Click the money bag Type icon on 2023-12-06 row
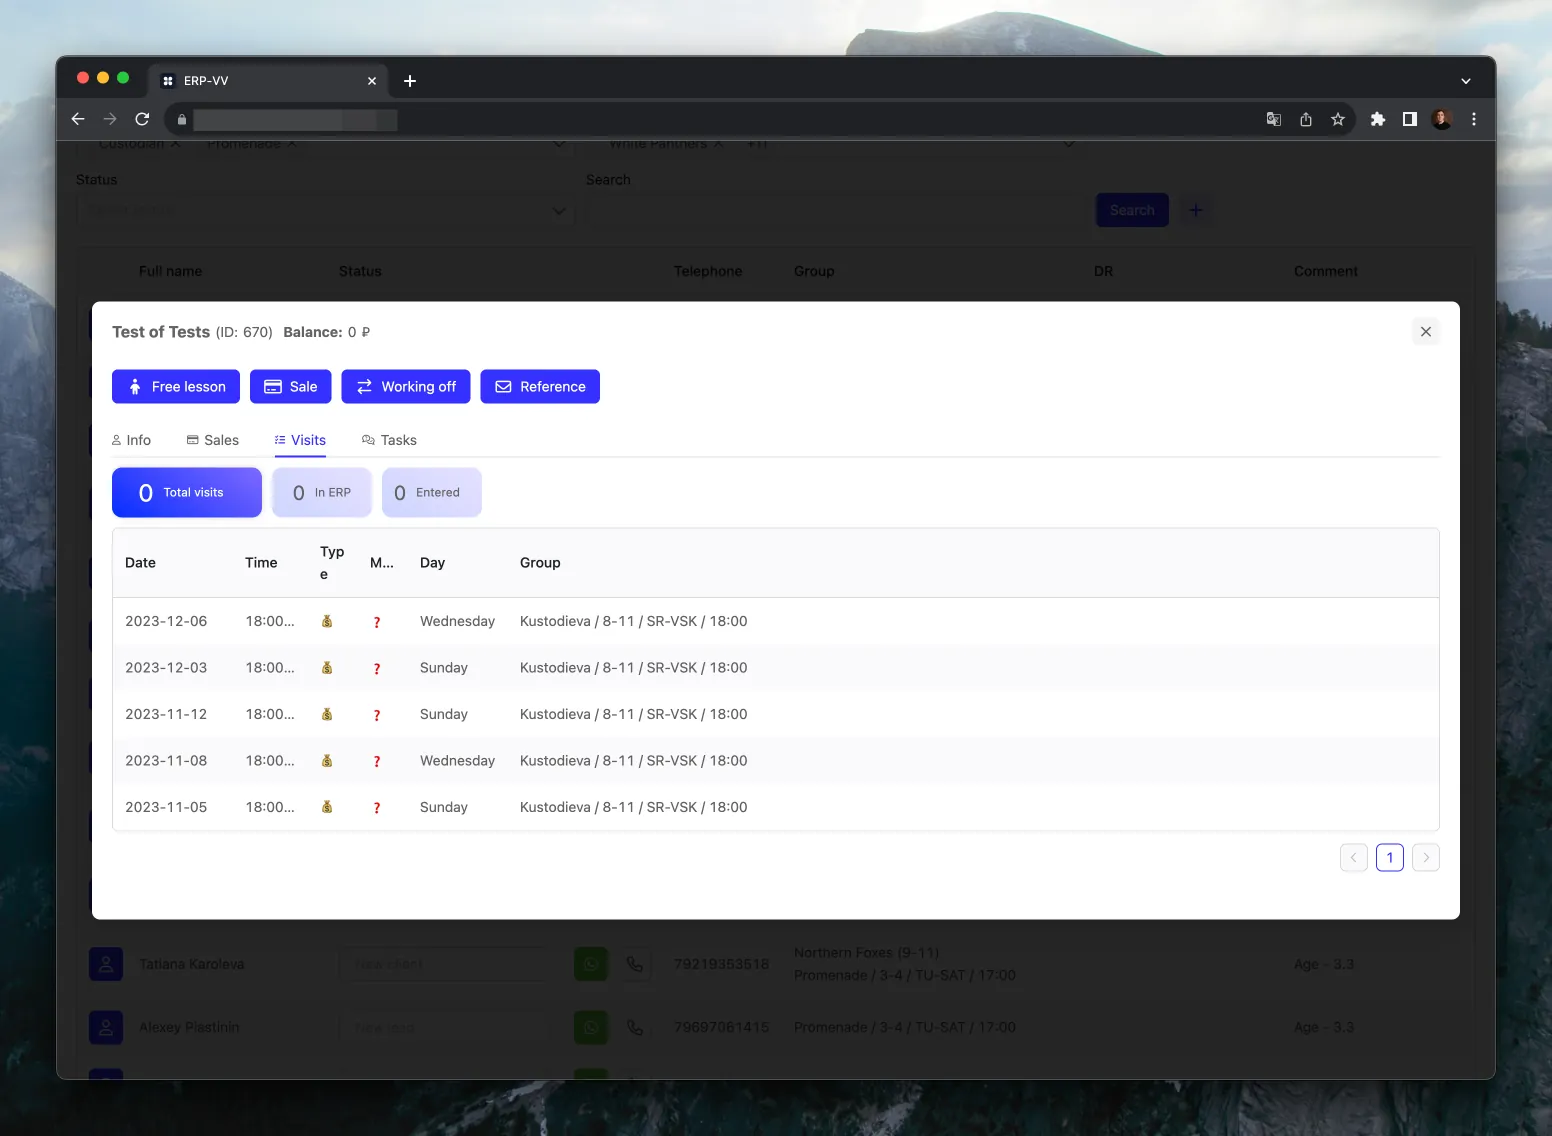 [328, 620]
